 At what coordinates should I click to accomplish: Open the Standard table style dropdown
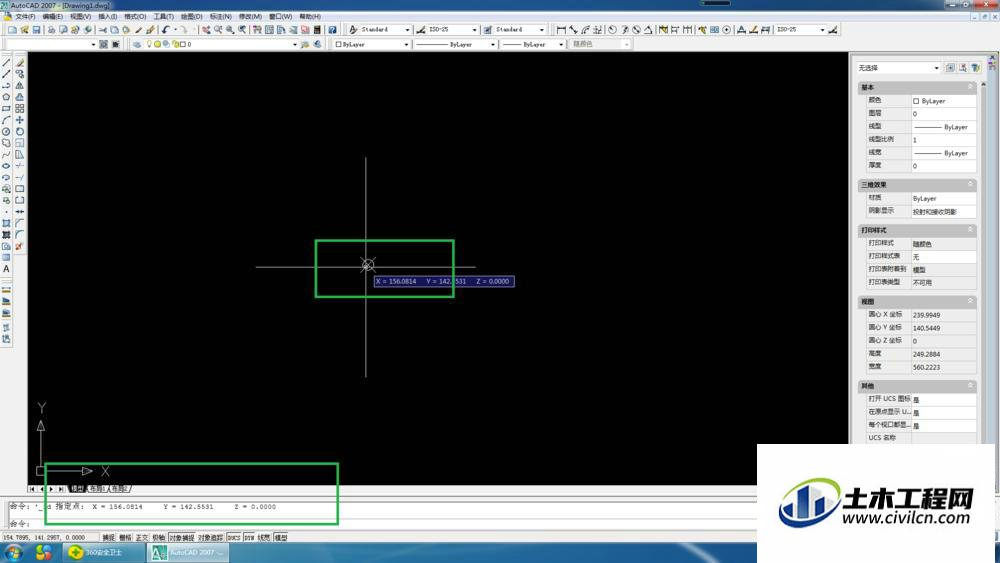click(541, 30)
